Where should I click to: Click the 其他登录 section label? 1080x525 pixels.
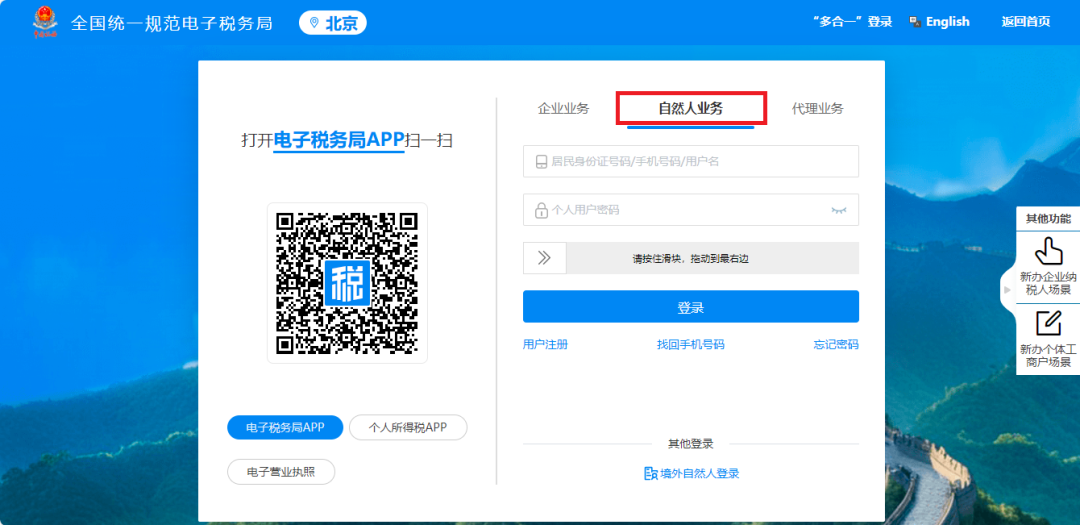691,444
